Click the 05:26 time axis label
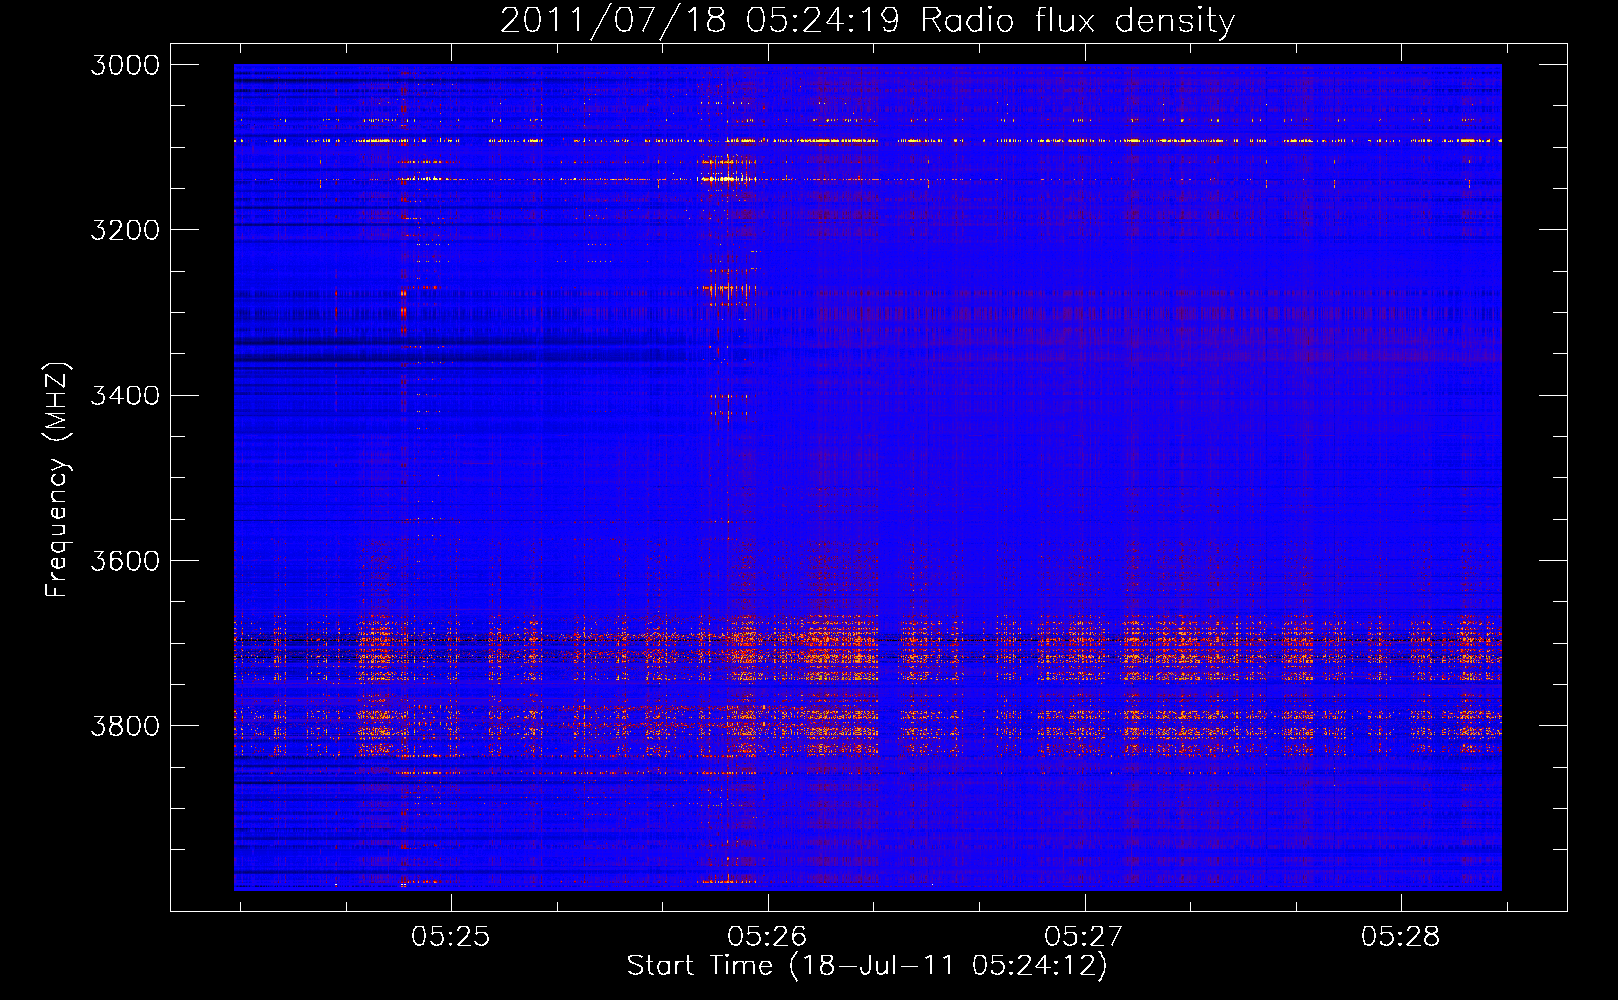 click(767, 936)
